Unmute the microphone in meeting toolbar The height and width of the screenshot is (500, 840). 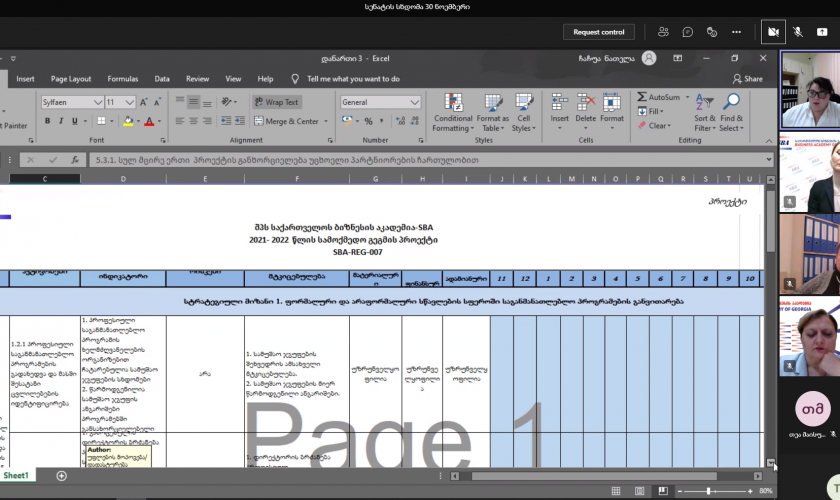point(798,32)
